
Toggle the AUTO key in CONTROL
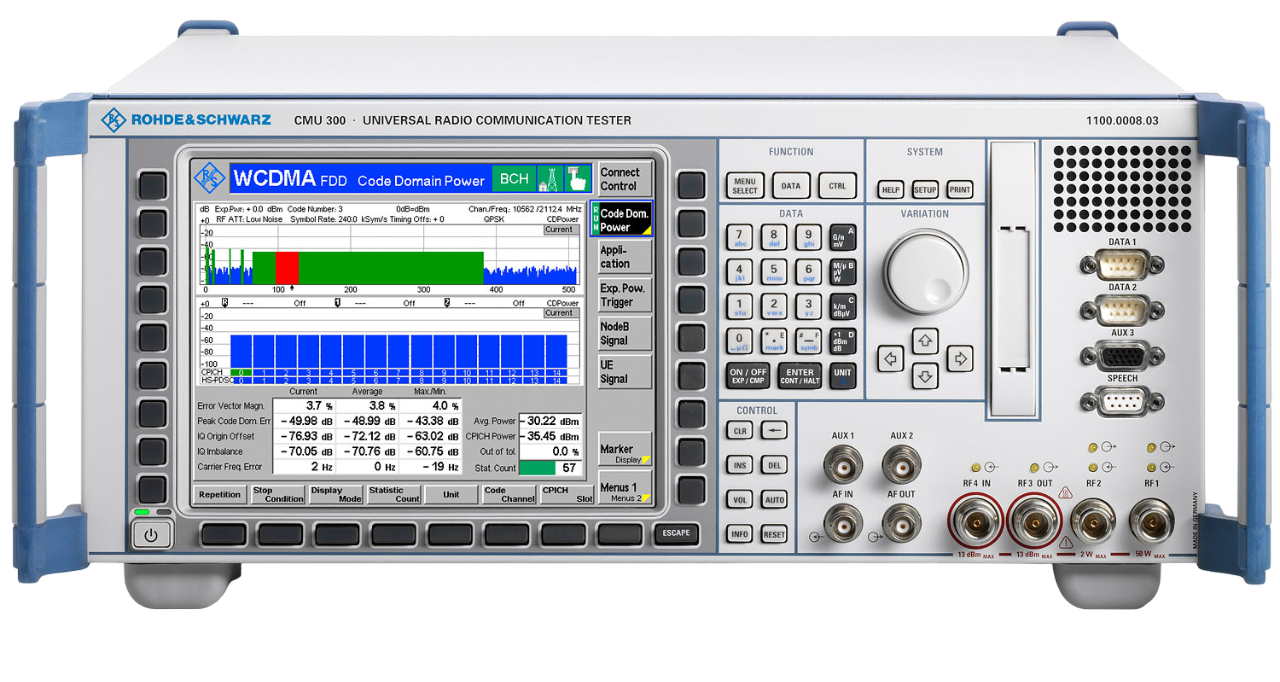click(x=773, y=499)
